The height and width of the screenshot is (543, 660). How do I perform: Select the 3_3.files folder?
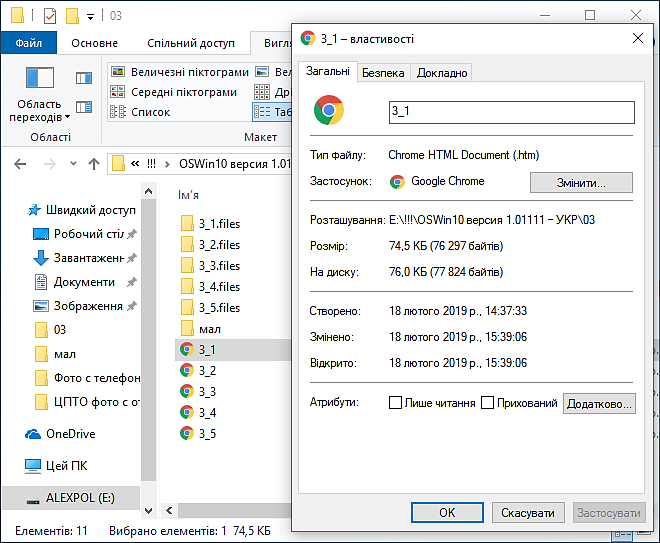pos(210,266)
